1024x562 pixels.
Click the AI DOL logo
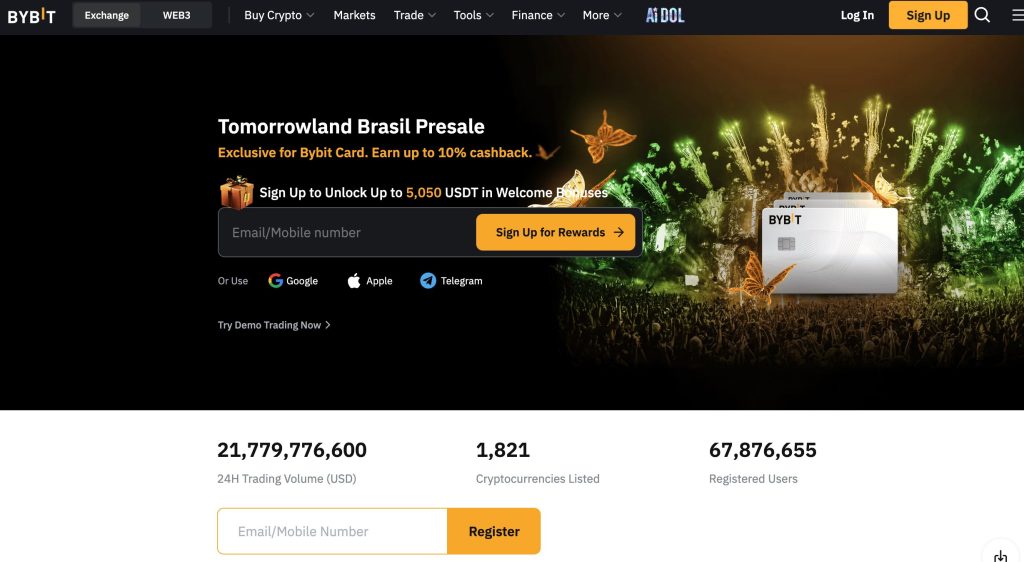click(665, 15)
